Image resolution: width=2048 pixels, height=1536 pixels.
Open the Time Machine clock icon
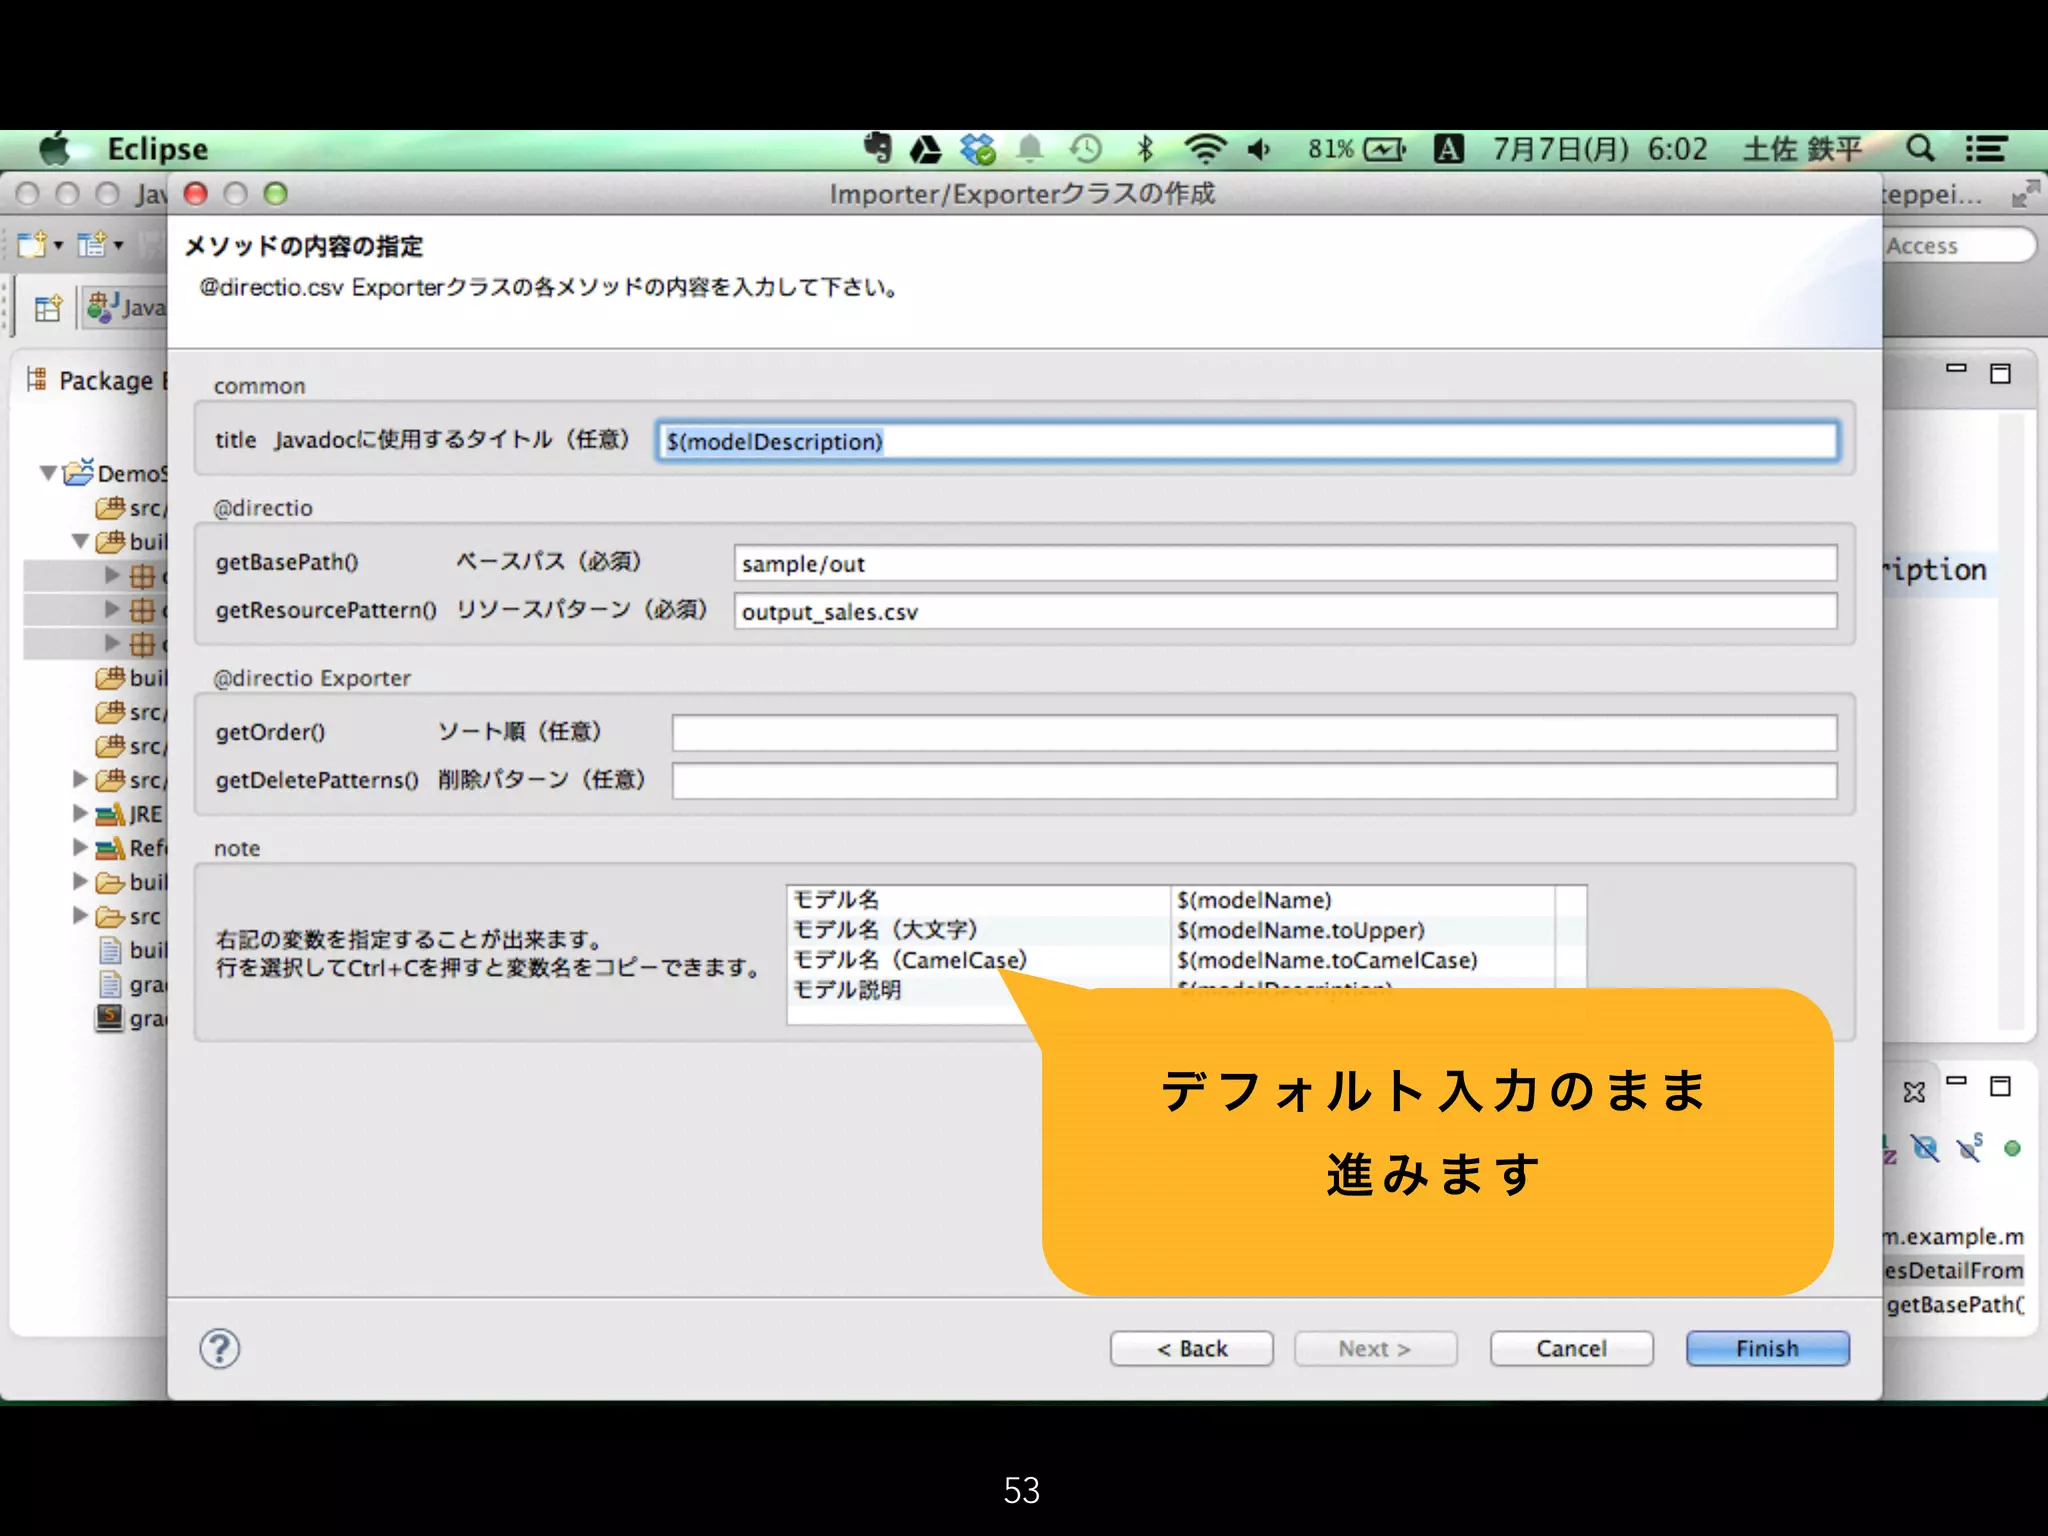point(1085,149)
